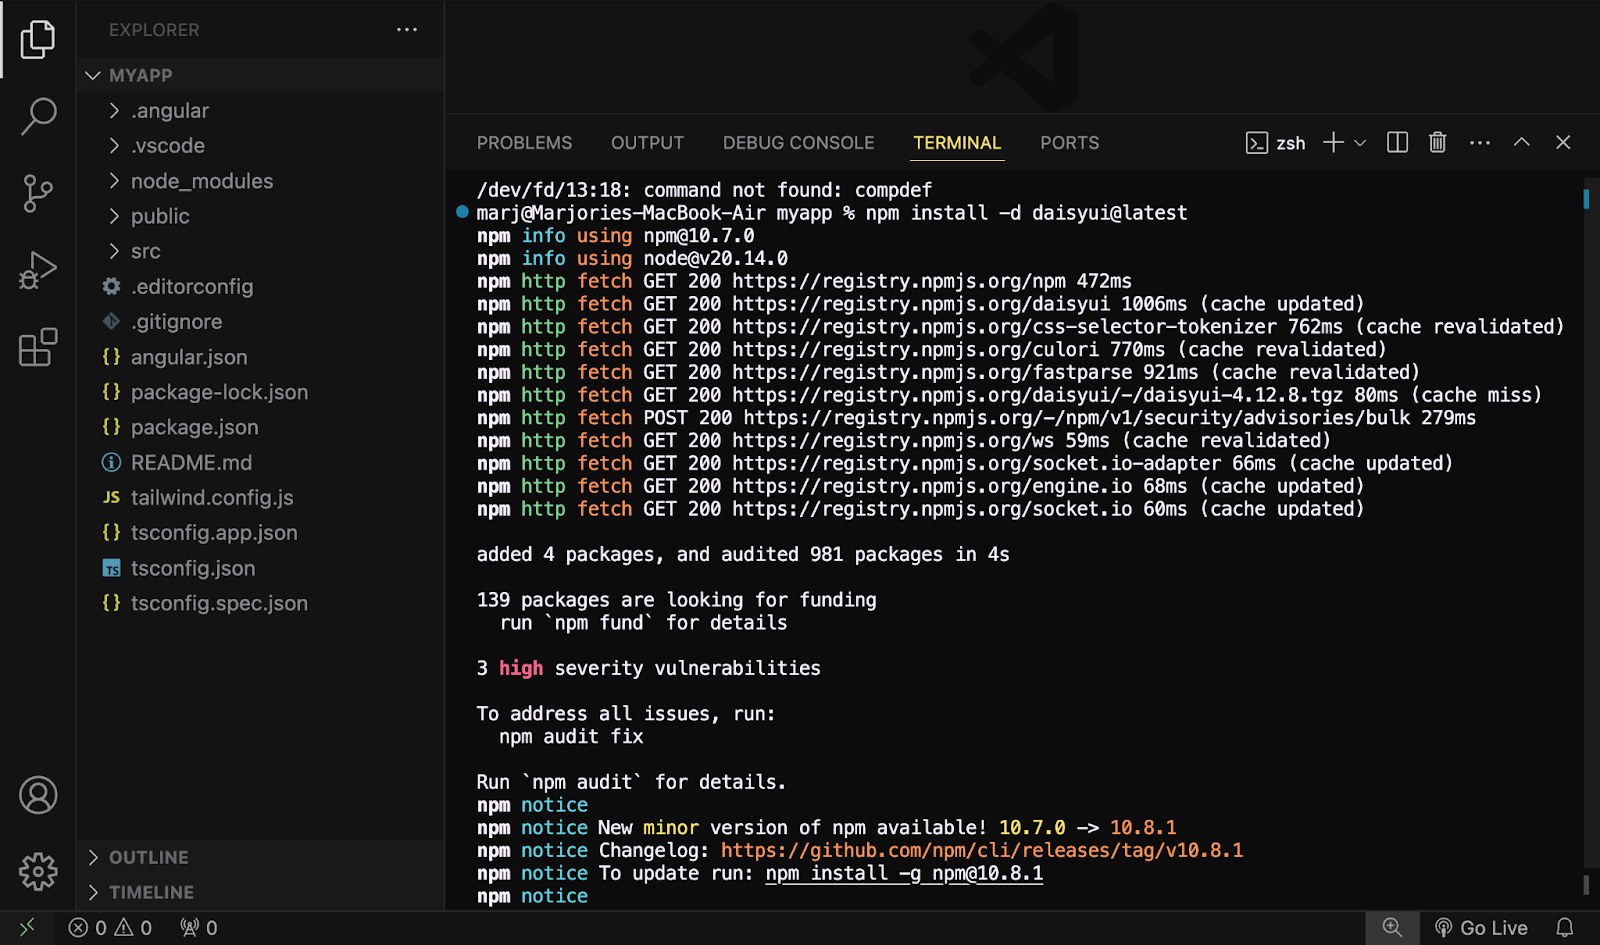Split the terminal panel

click(1397, 143)
